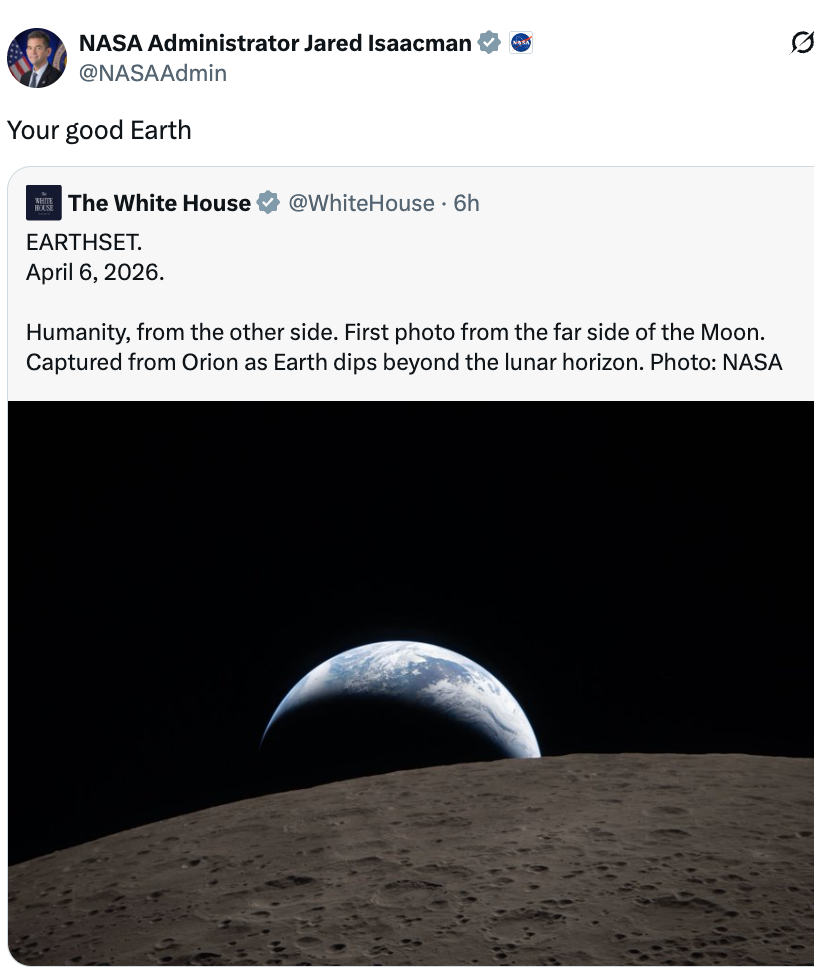The image size is (814, 980).
Task: Click the verified checkmark beside Jared Isaacman's name
Action: coord(489,42)
